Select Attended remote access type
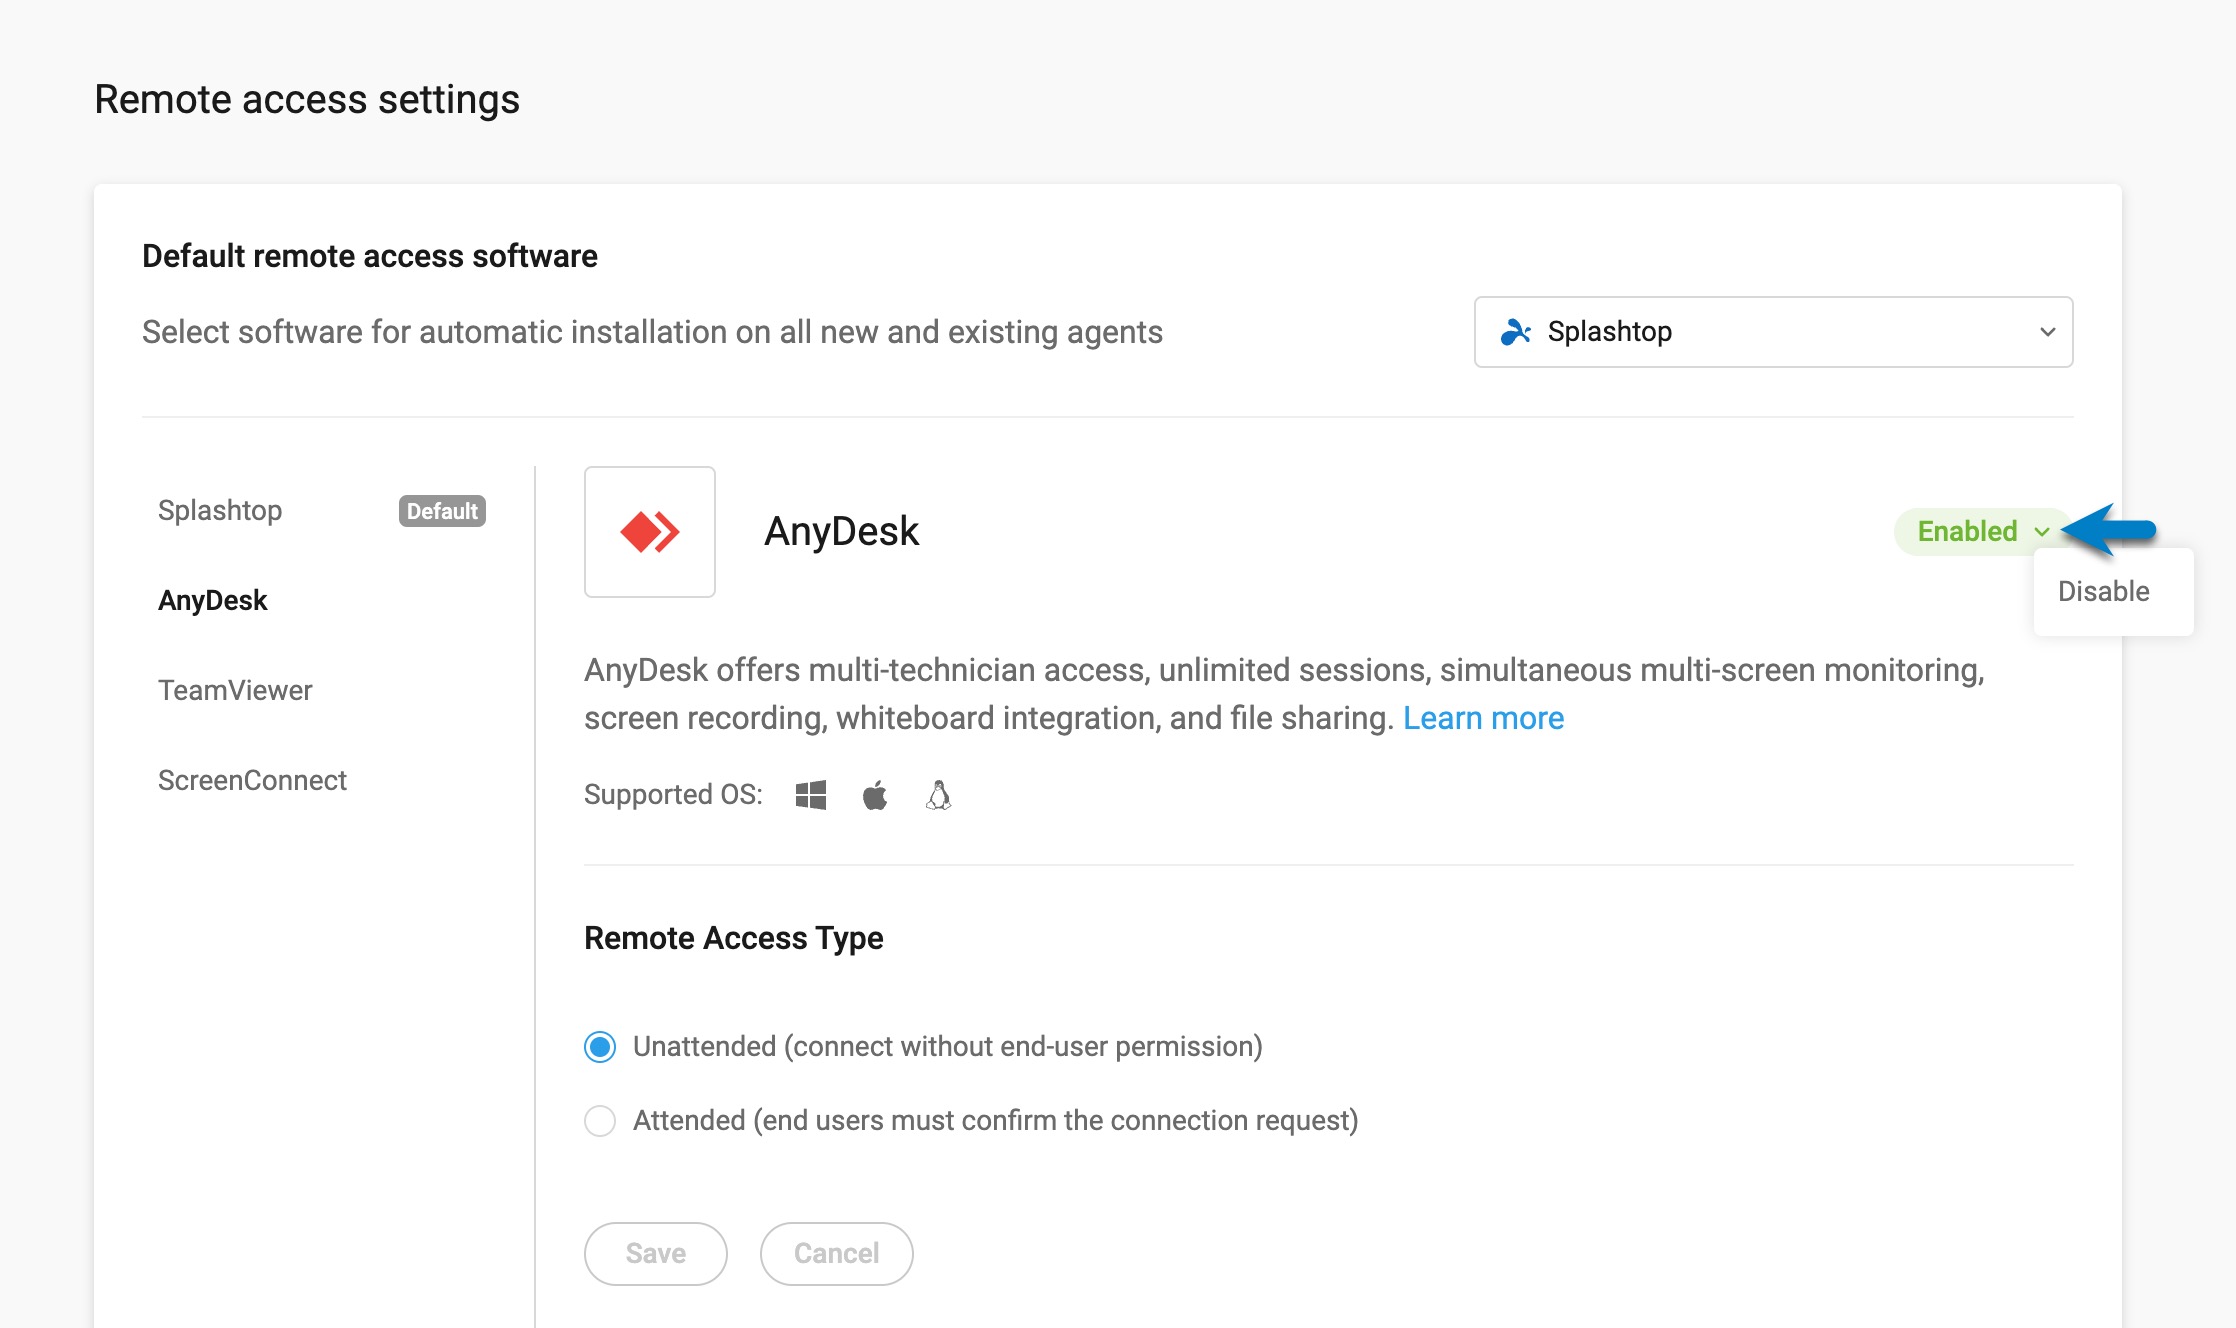Image resolution: width=2236 pixels, height=1328 pixels. pyautogui.click(x=600, y=1121)
